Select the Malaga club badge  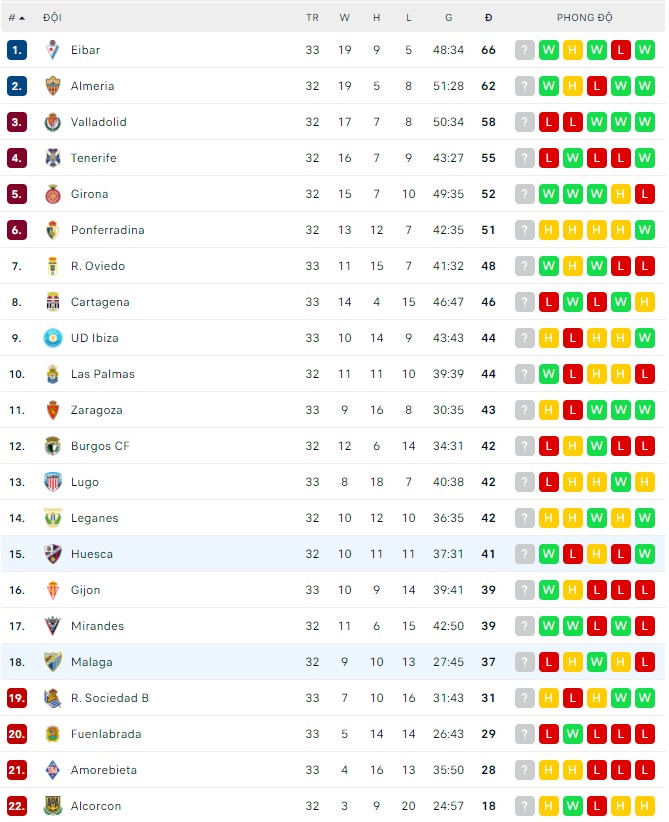tap(52, 662)
